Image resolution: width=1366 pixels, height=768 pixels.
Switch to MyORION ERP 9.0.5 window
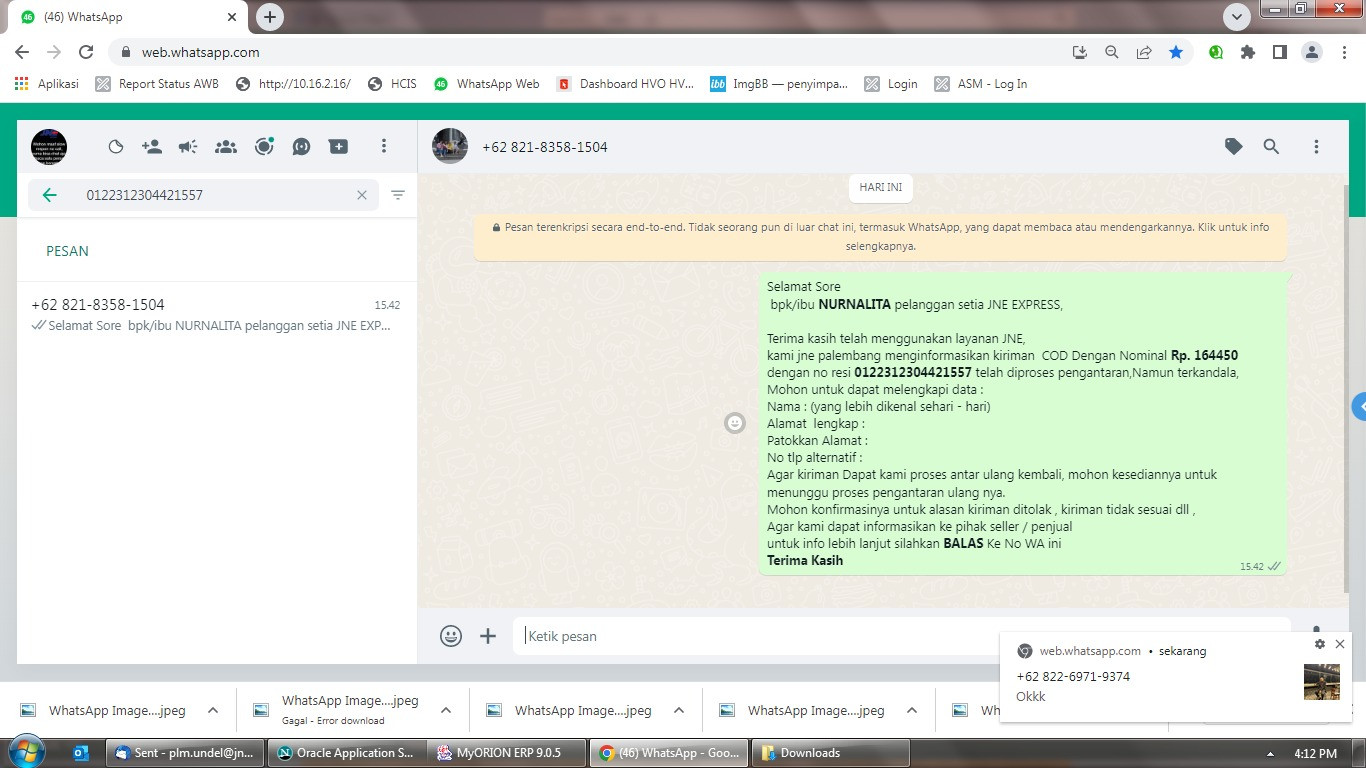pos(507,753)
